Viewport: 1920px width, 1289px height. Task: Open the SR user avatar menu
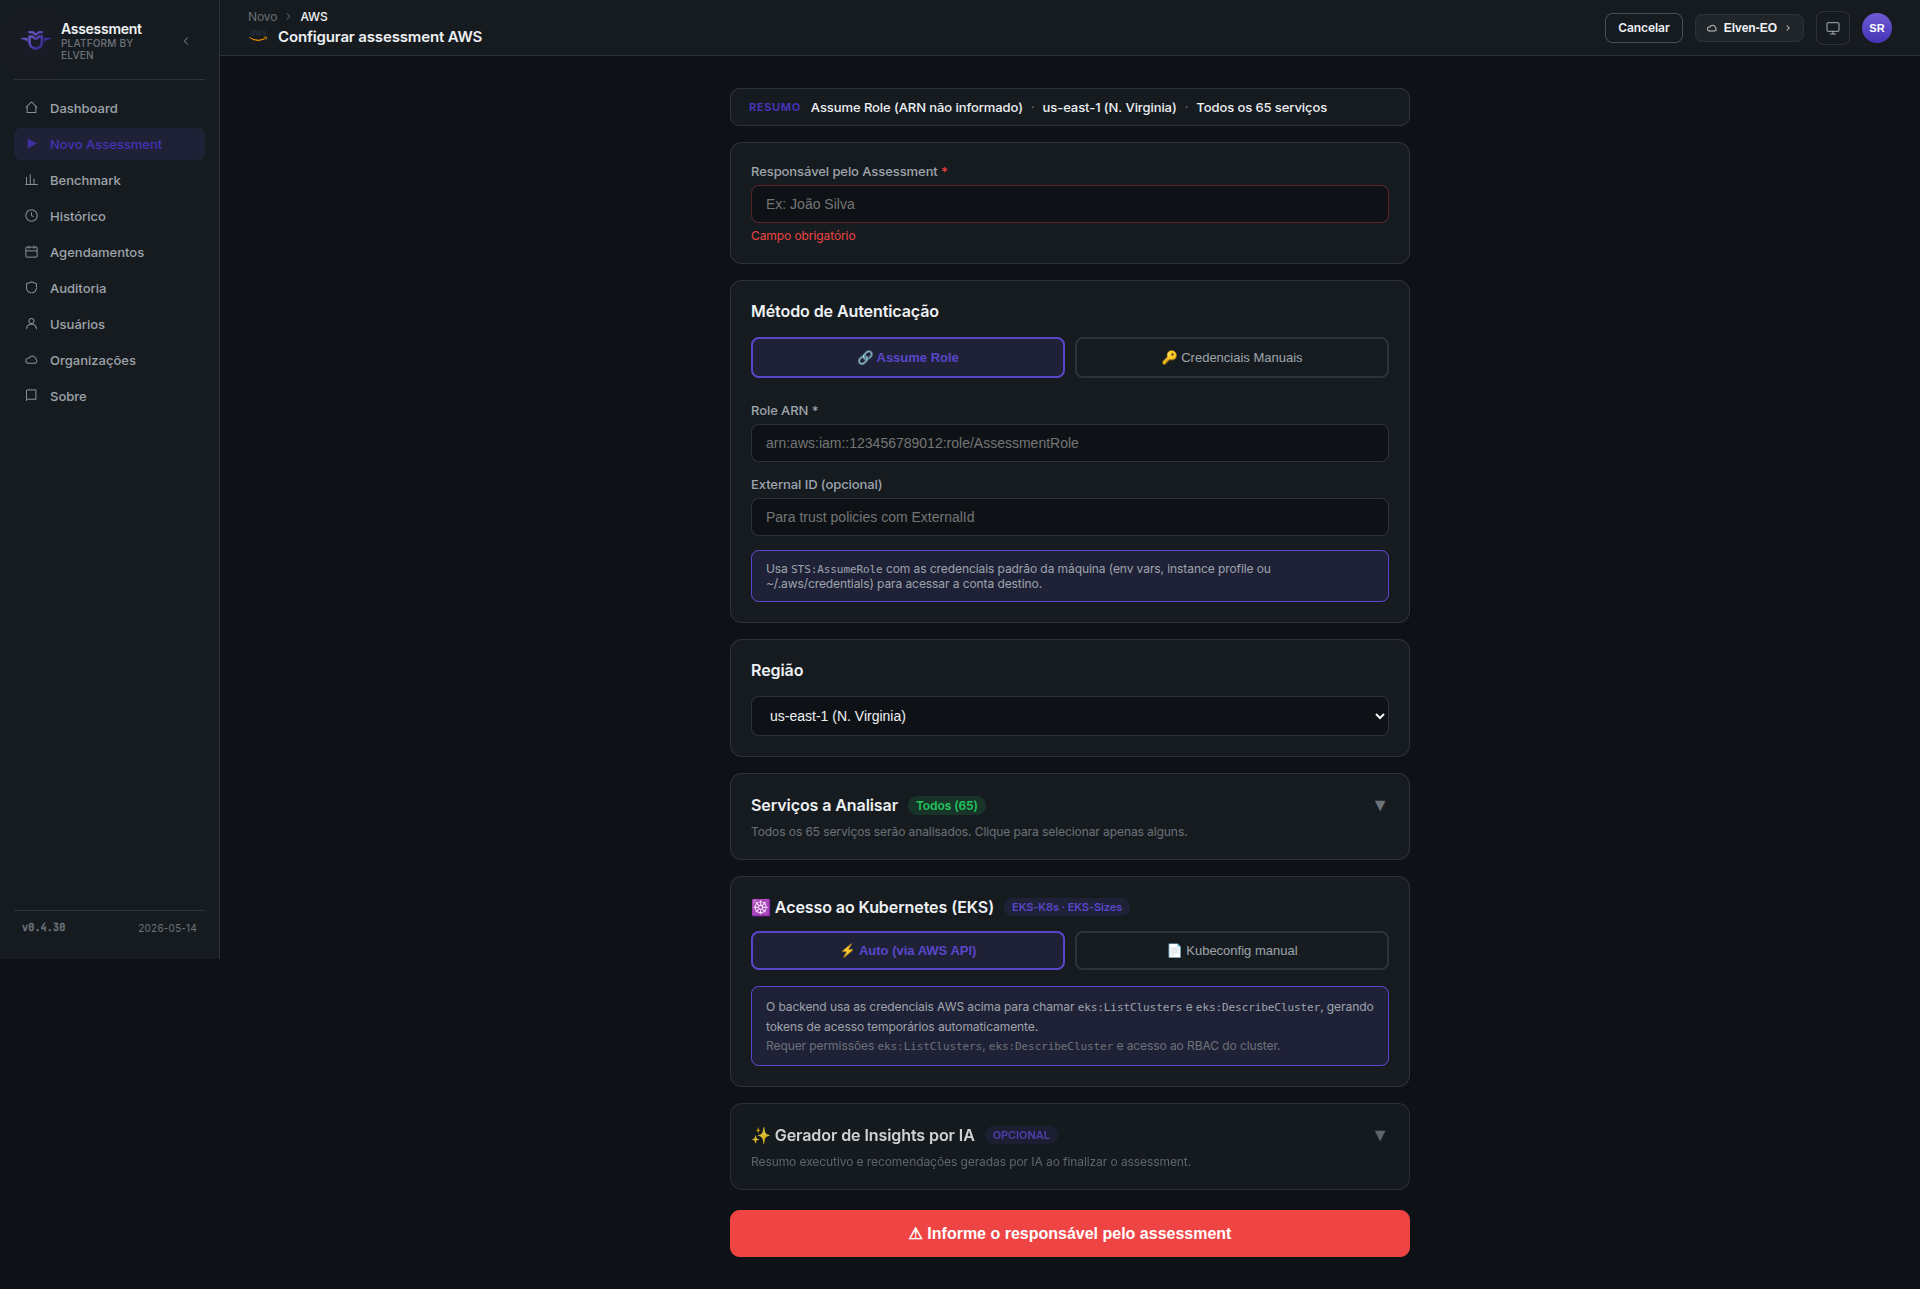[1877, 28]
